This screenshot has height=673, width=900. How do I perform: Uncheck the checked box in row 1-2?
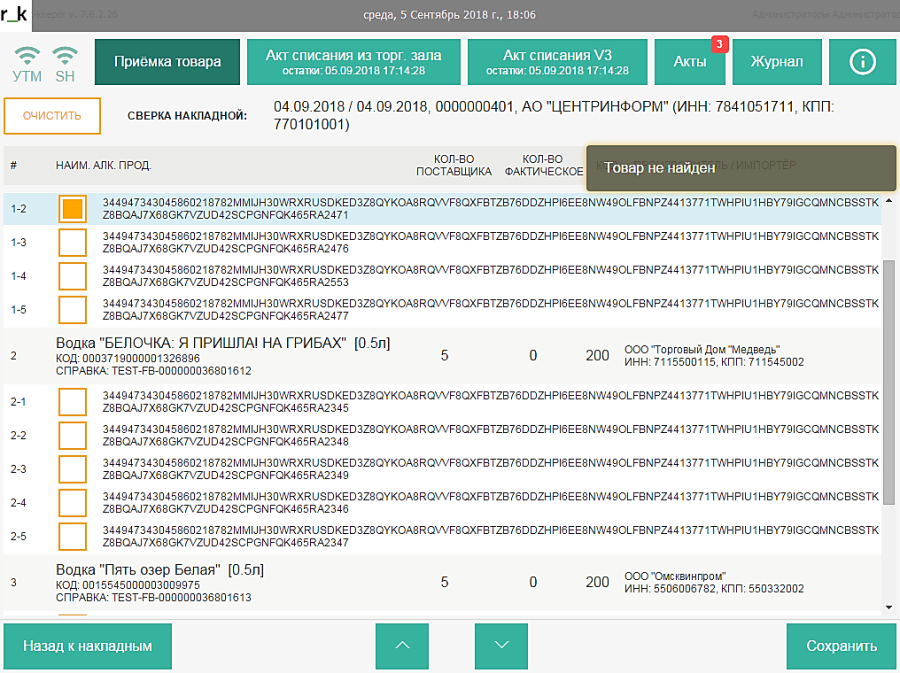point(73,209)
